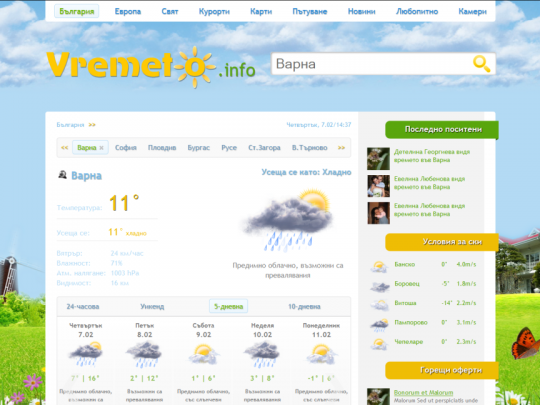
Task: Open first Евелина Любенова profile thumbnail
Action: point(378,186)
